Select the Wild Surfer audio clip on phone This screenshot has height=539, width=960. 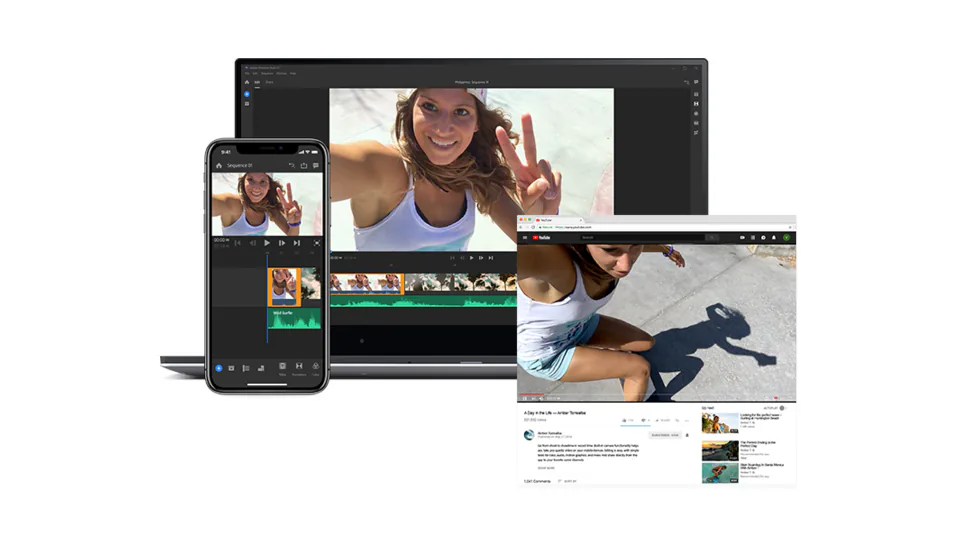(294, 318)
